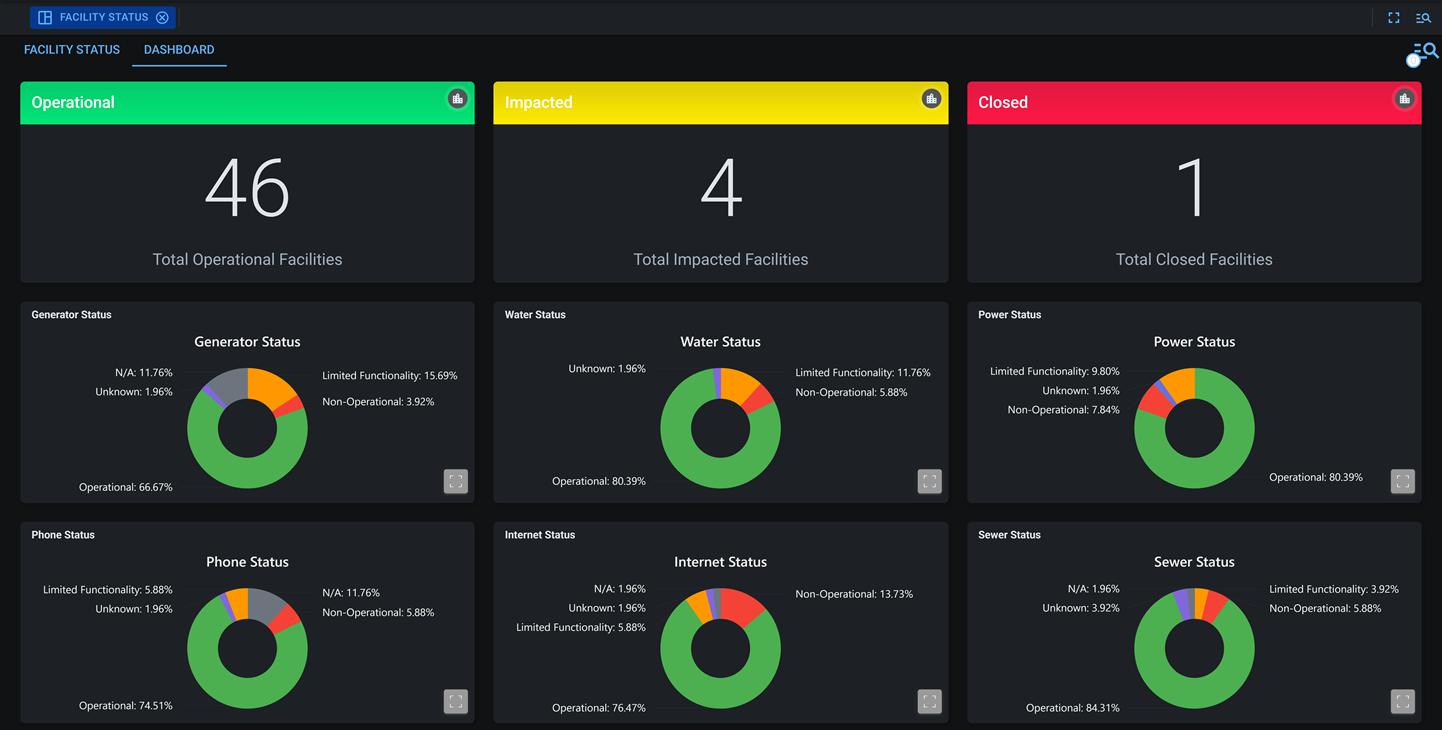Screen dimensions: 1442x730
Task: Click the FACILITY STATUS chip in the header
Action: tap(103, 17)
